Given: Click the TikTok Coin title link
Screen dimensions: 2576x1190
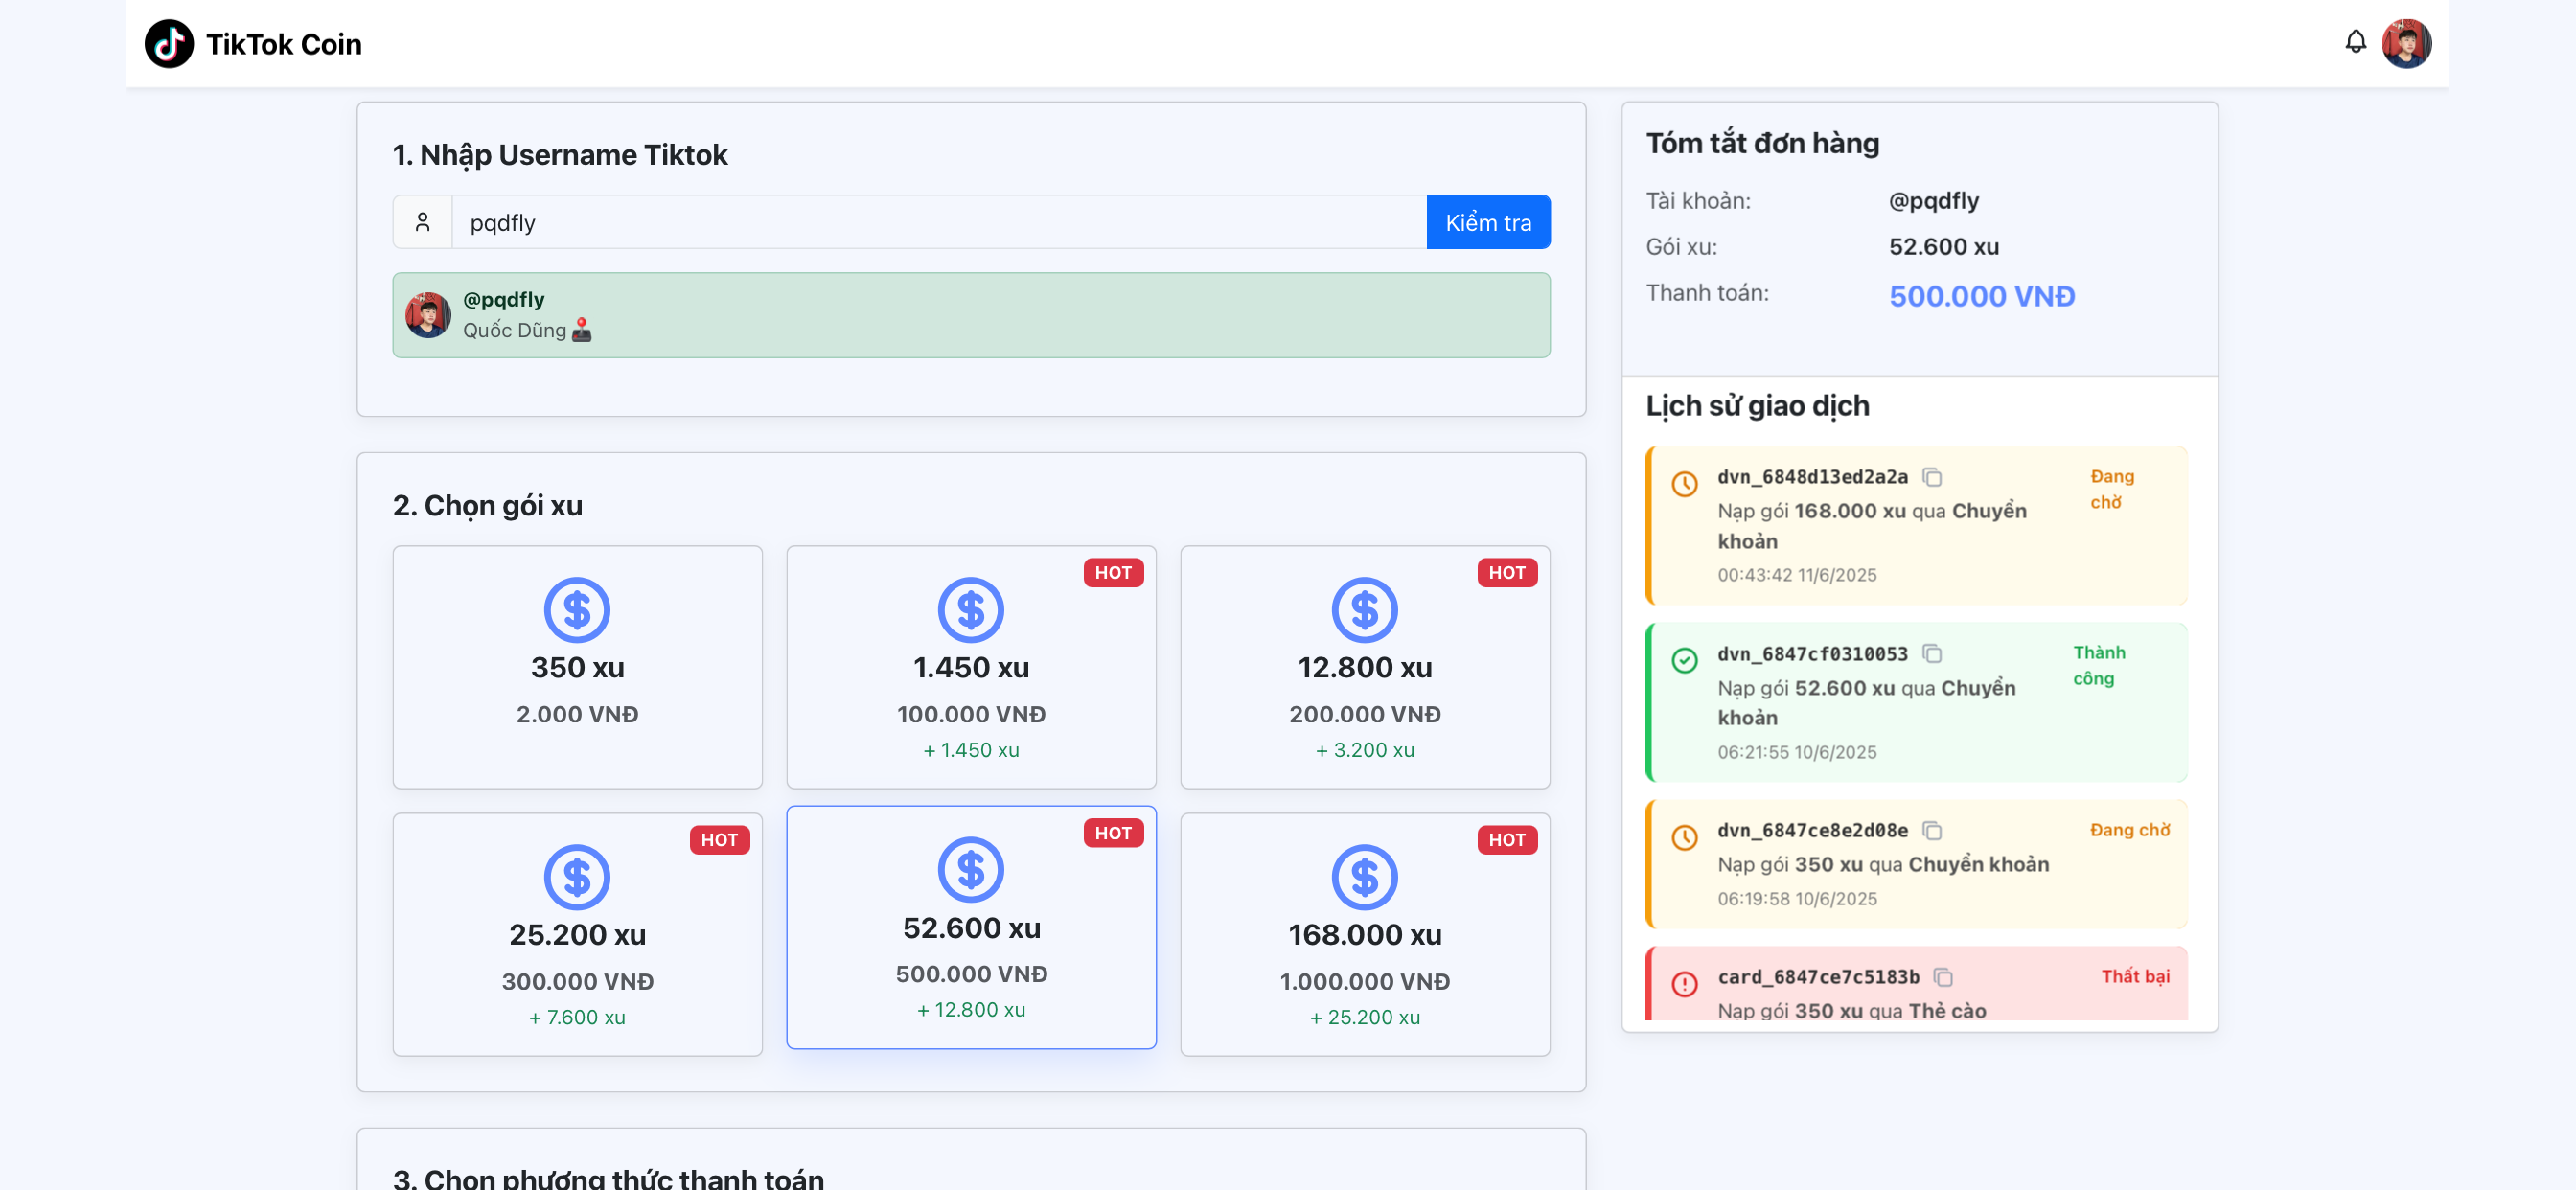Looking at the screenshot, I should 283,44.
